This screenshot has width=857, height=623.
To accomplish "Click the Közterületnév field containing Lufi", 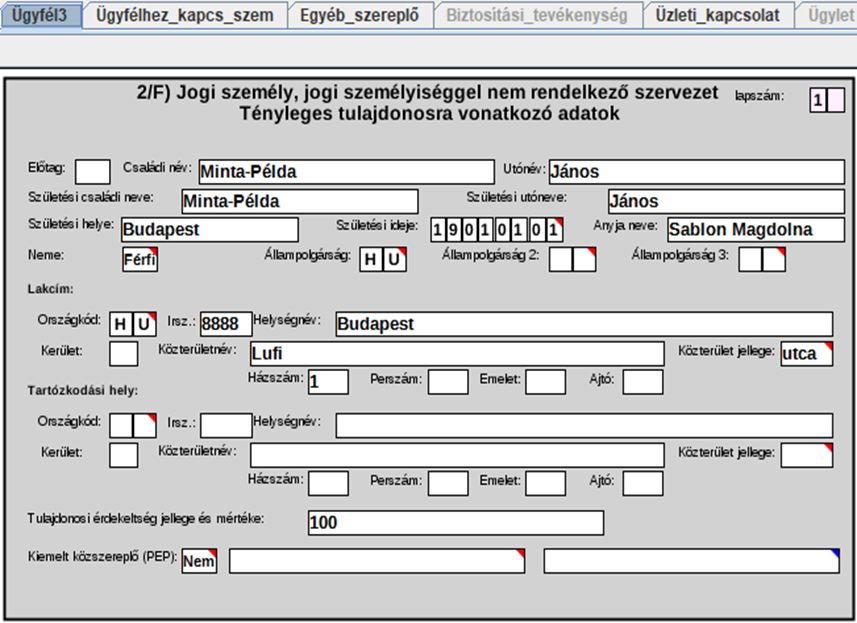I will (x=455, y=354).
